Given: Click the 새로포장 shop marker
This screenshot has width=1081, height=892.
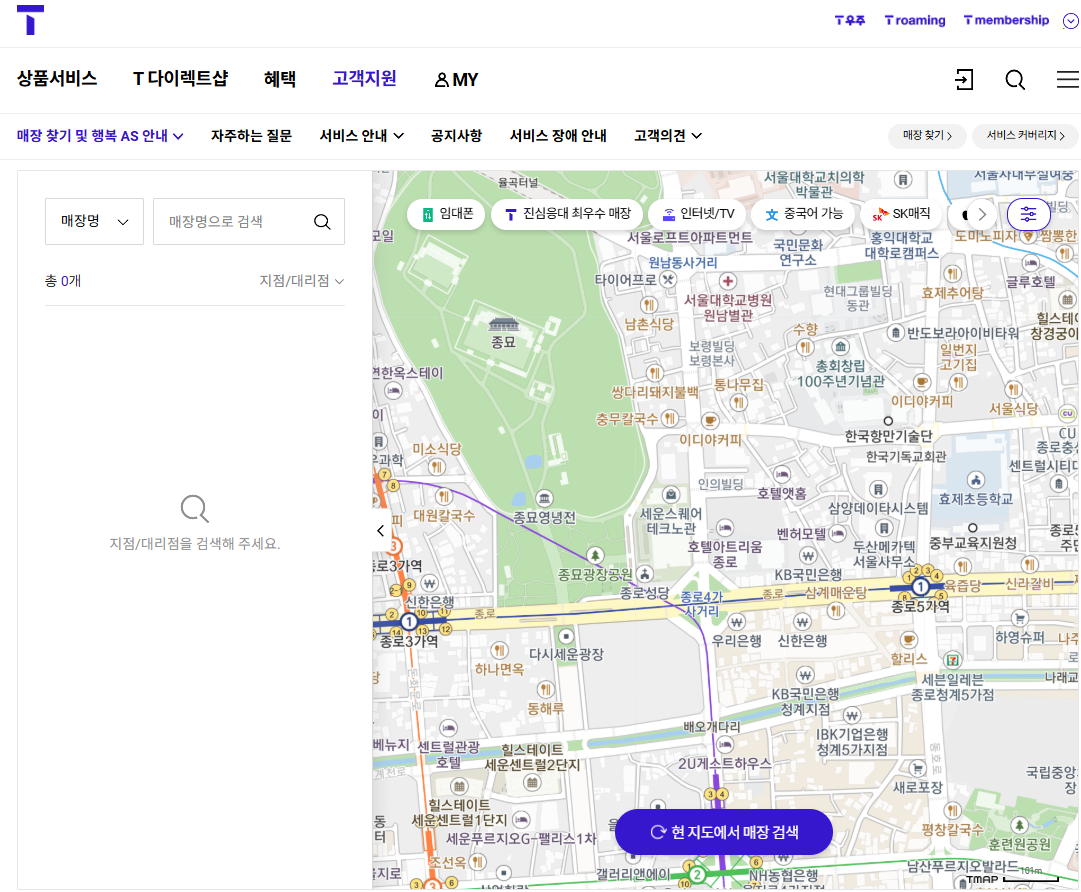Looking at the screenshot, I should coord(917,767).
